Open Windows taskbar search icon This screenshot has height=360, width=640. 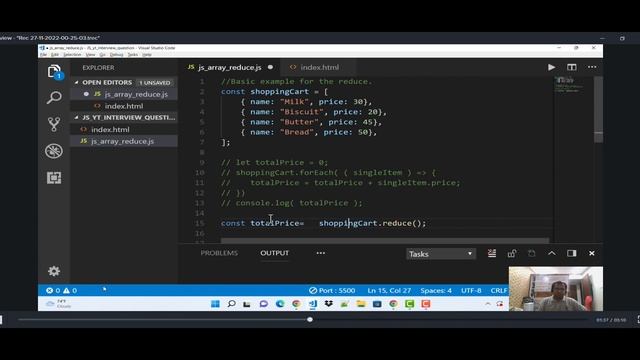231,304
